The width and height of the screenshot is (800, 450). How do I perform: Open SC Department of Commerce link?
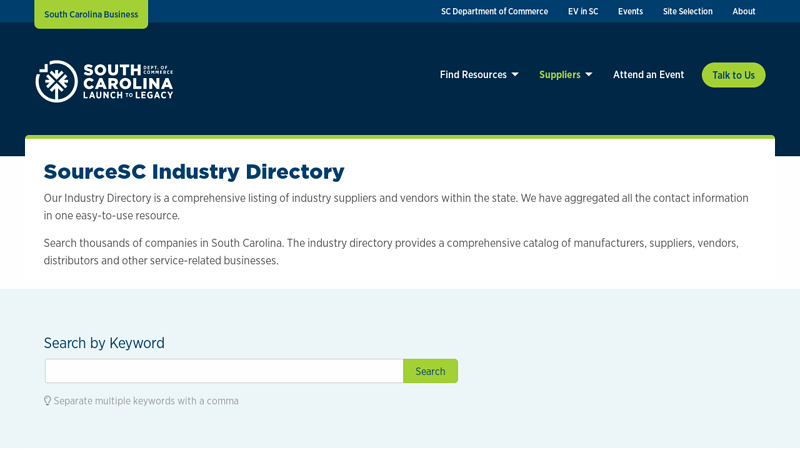click(x=494, y=11)
